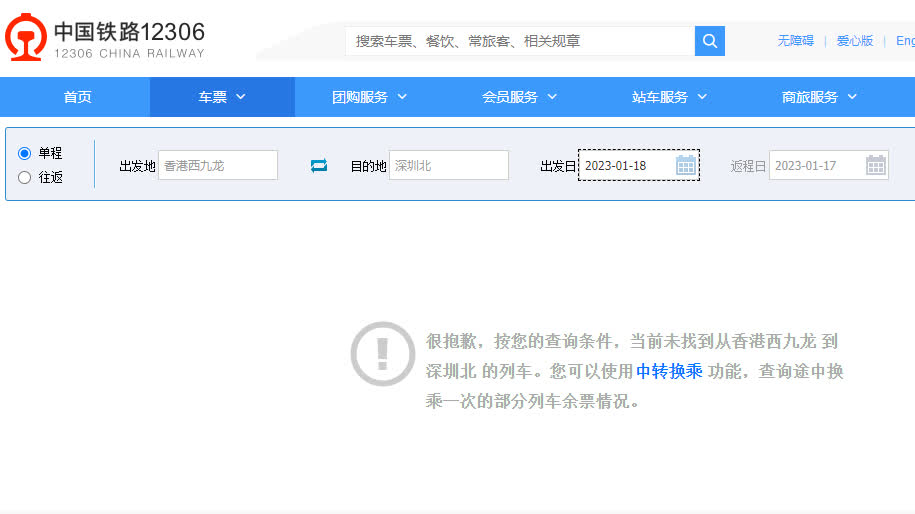Click the site search text box

pyautogui.click(x=520, y=41)
